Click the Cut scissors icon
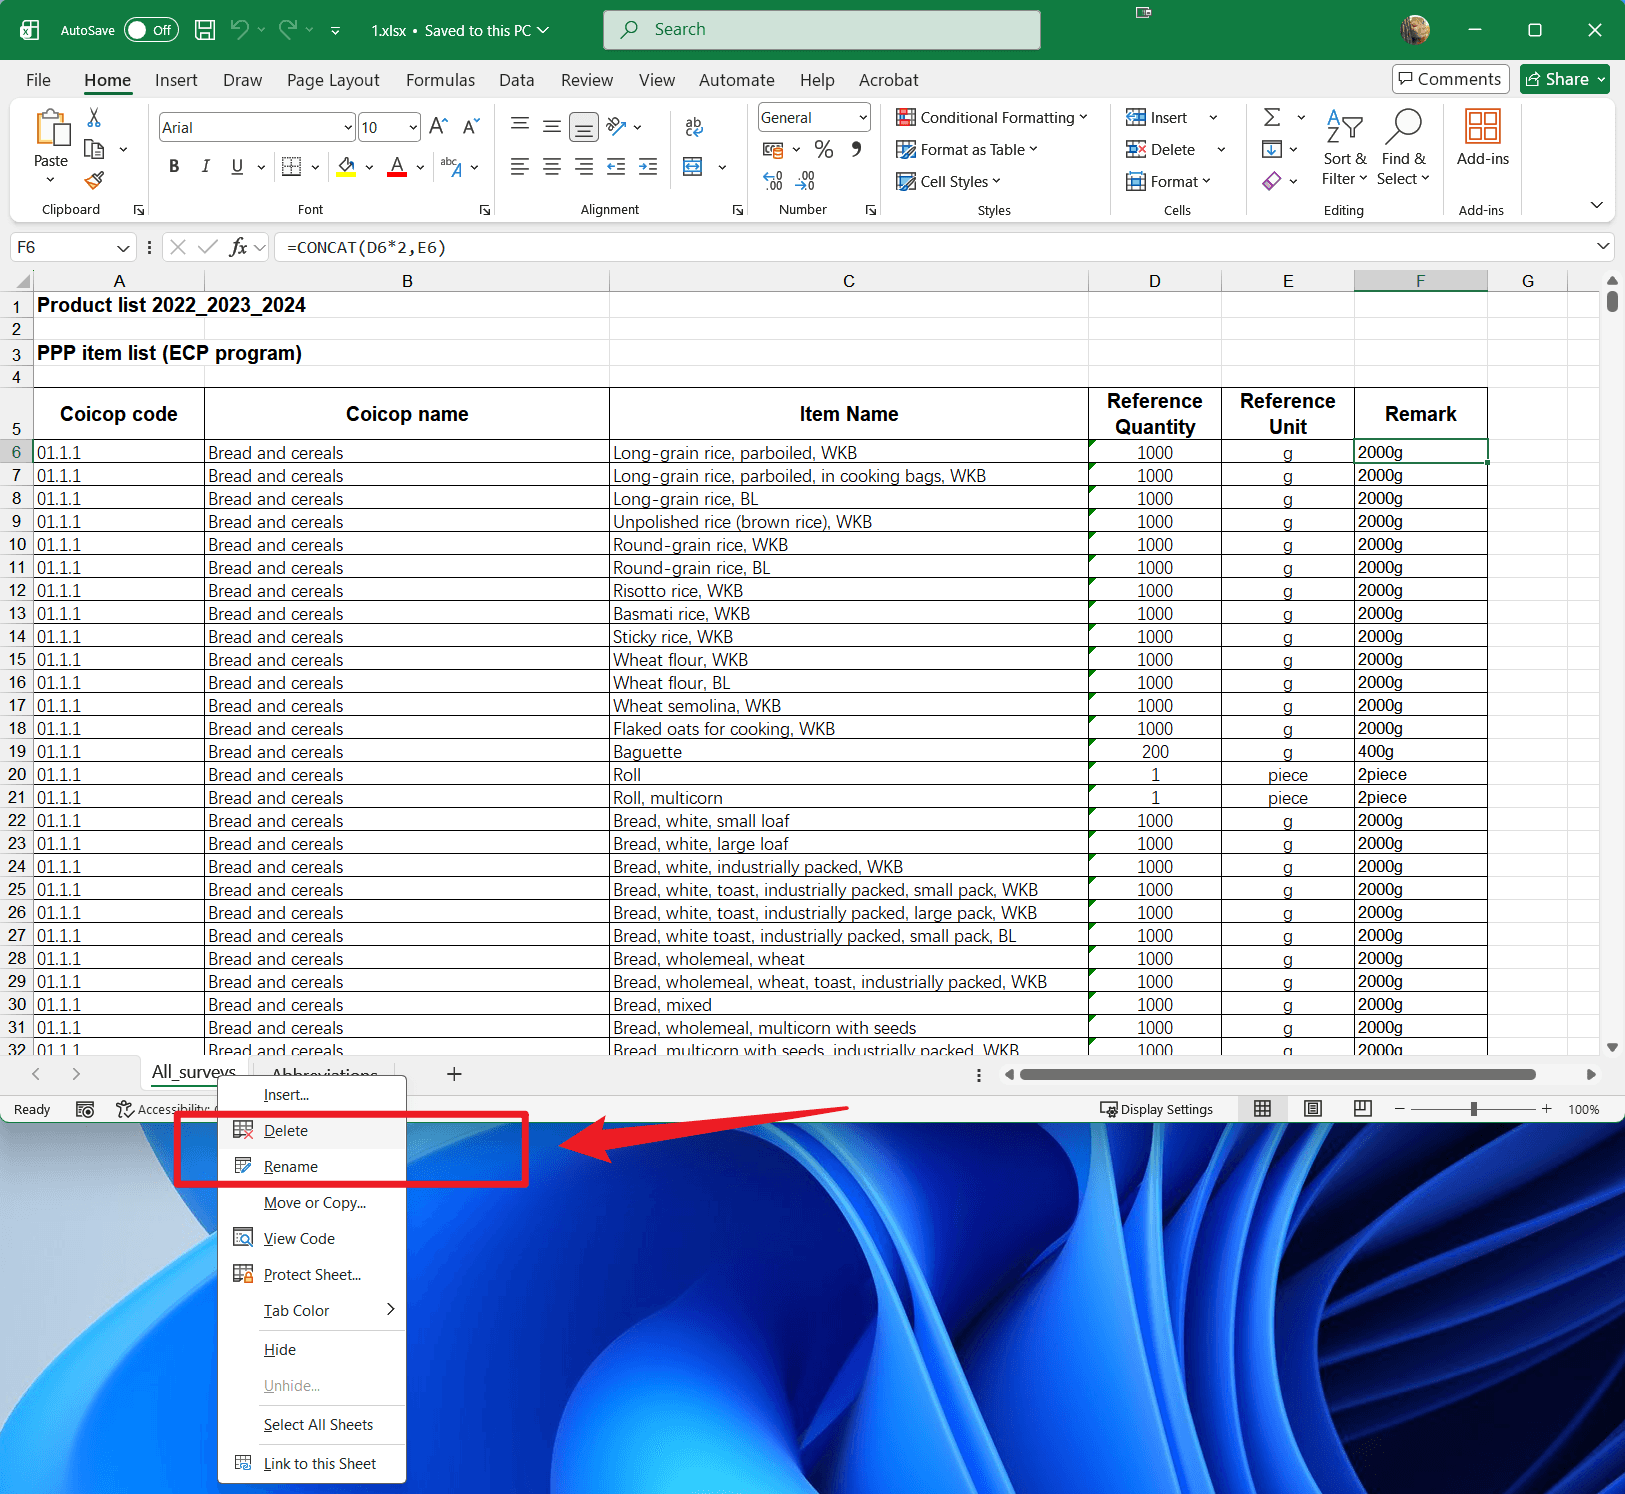The height and width of the screenshot is (1494, 1625). click(94, 118)
